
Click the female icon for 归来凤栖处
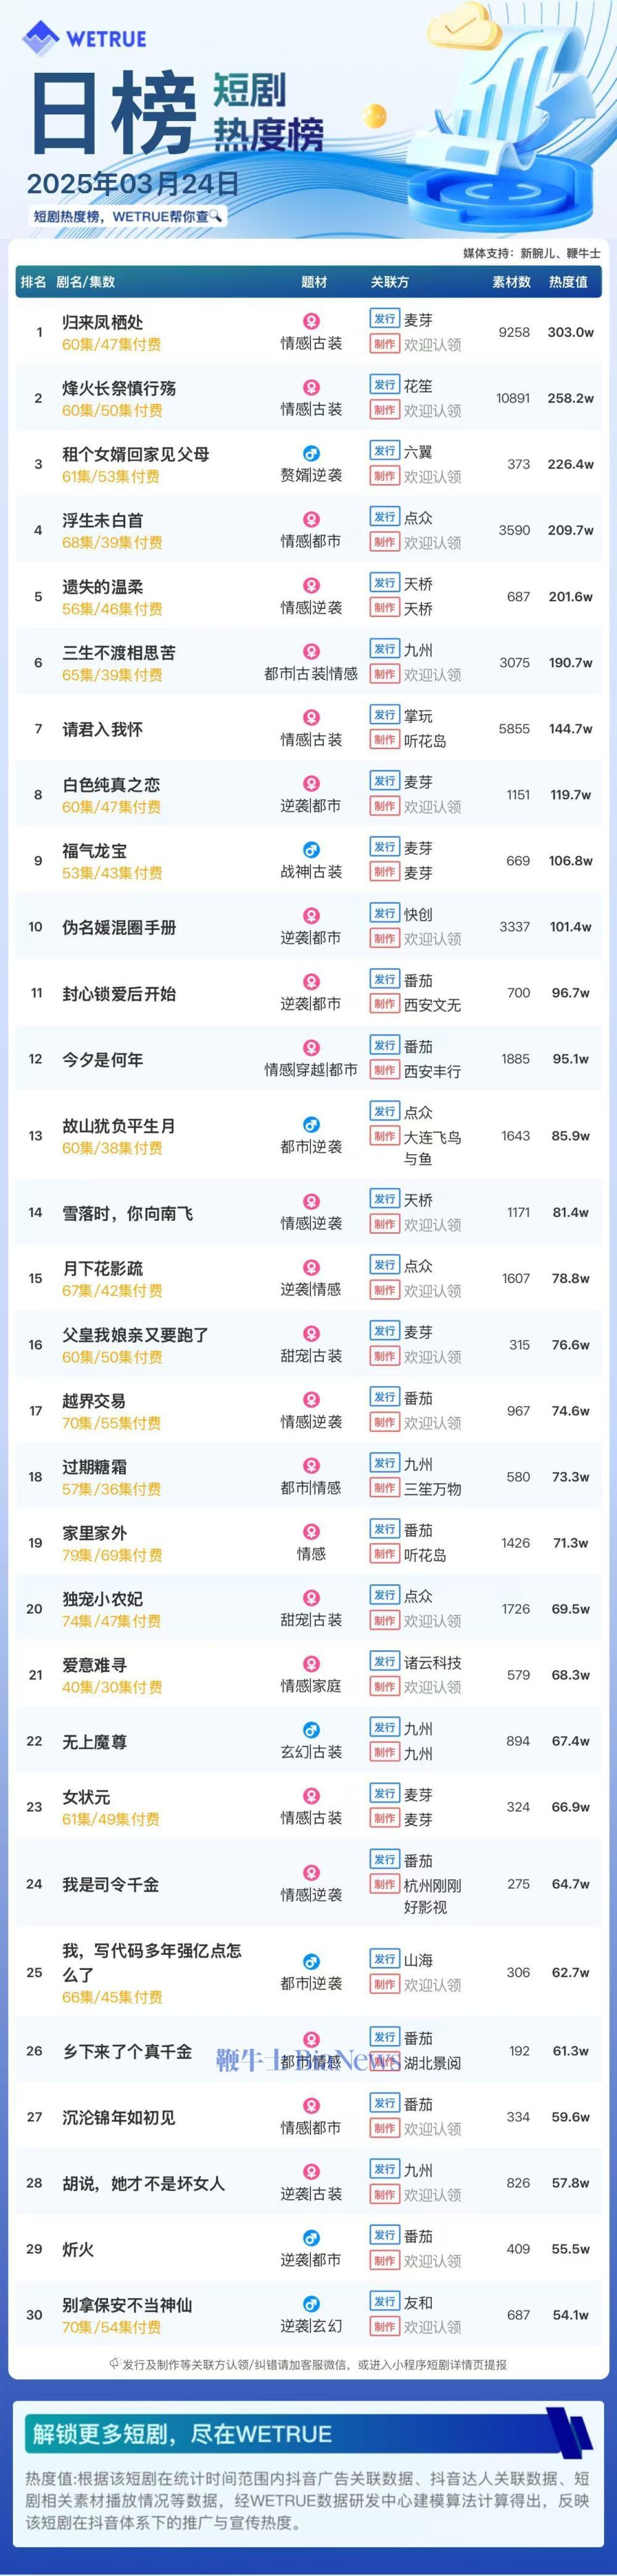click(311, 322)
